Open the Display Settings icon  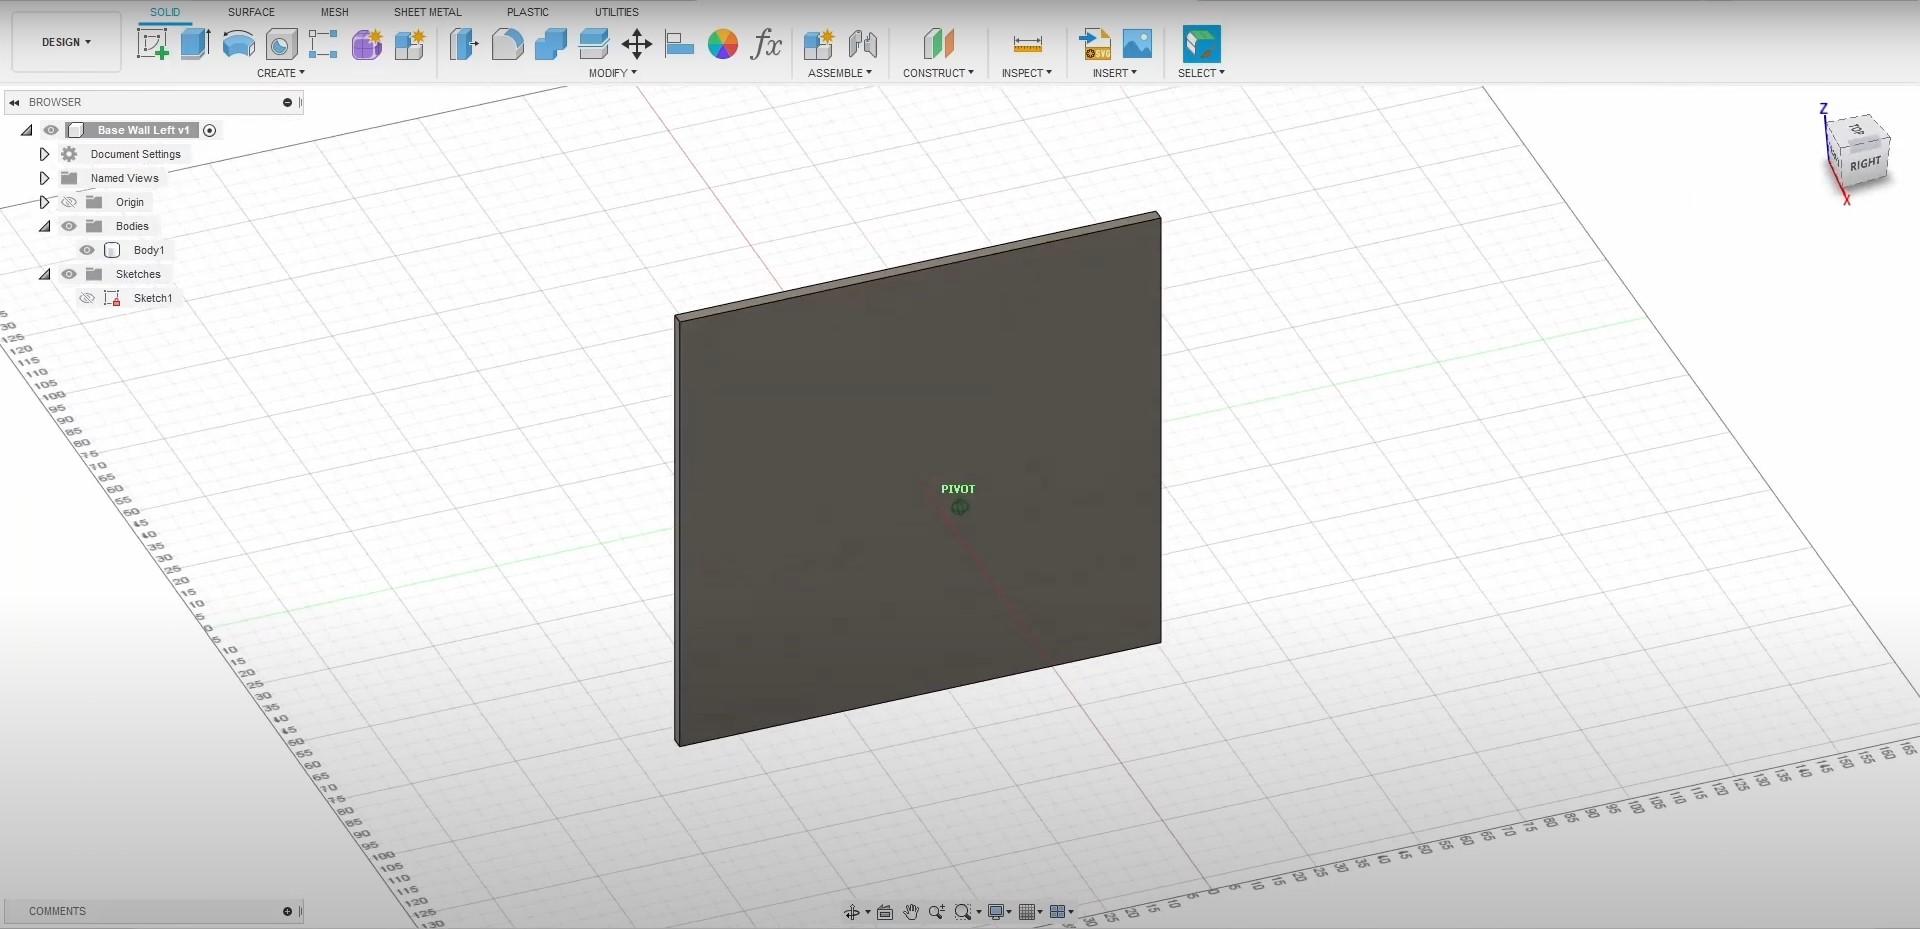click(x=996, y=912)
